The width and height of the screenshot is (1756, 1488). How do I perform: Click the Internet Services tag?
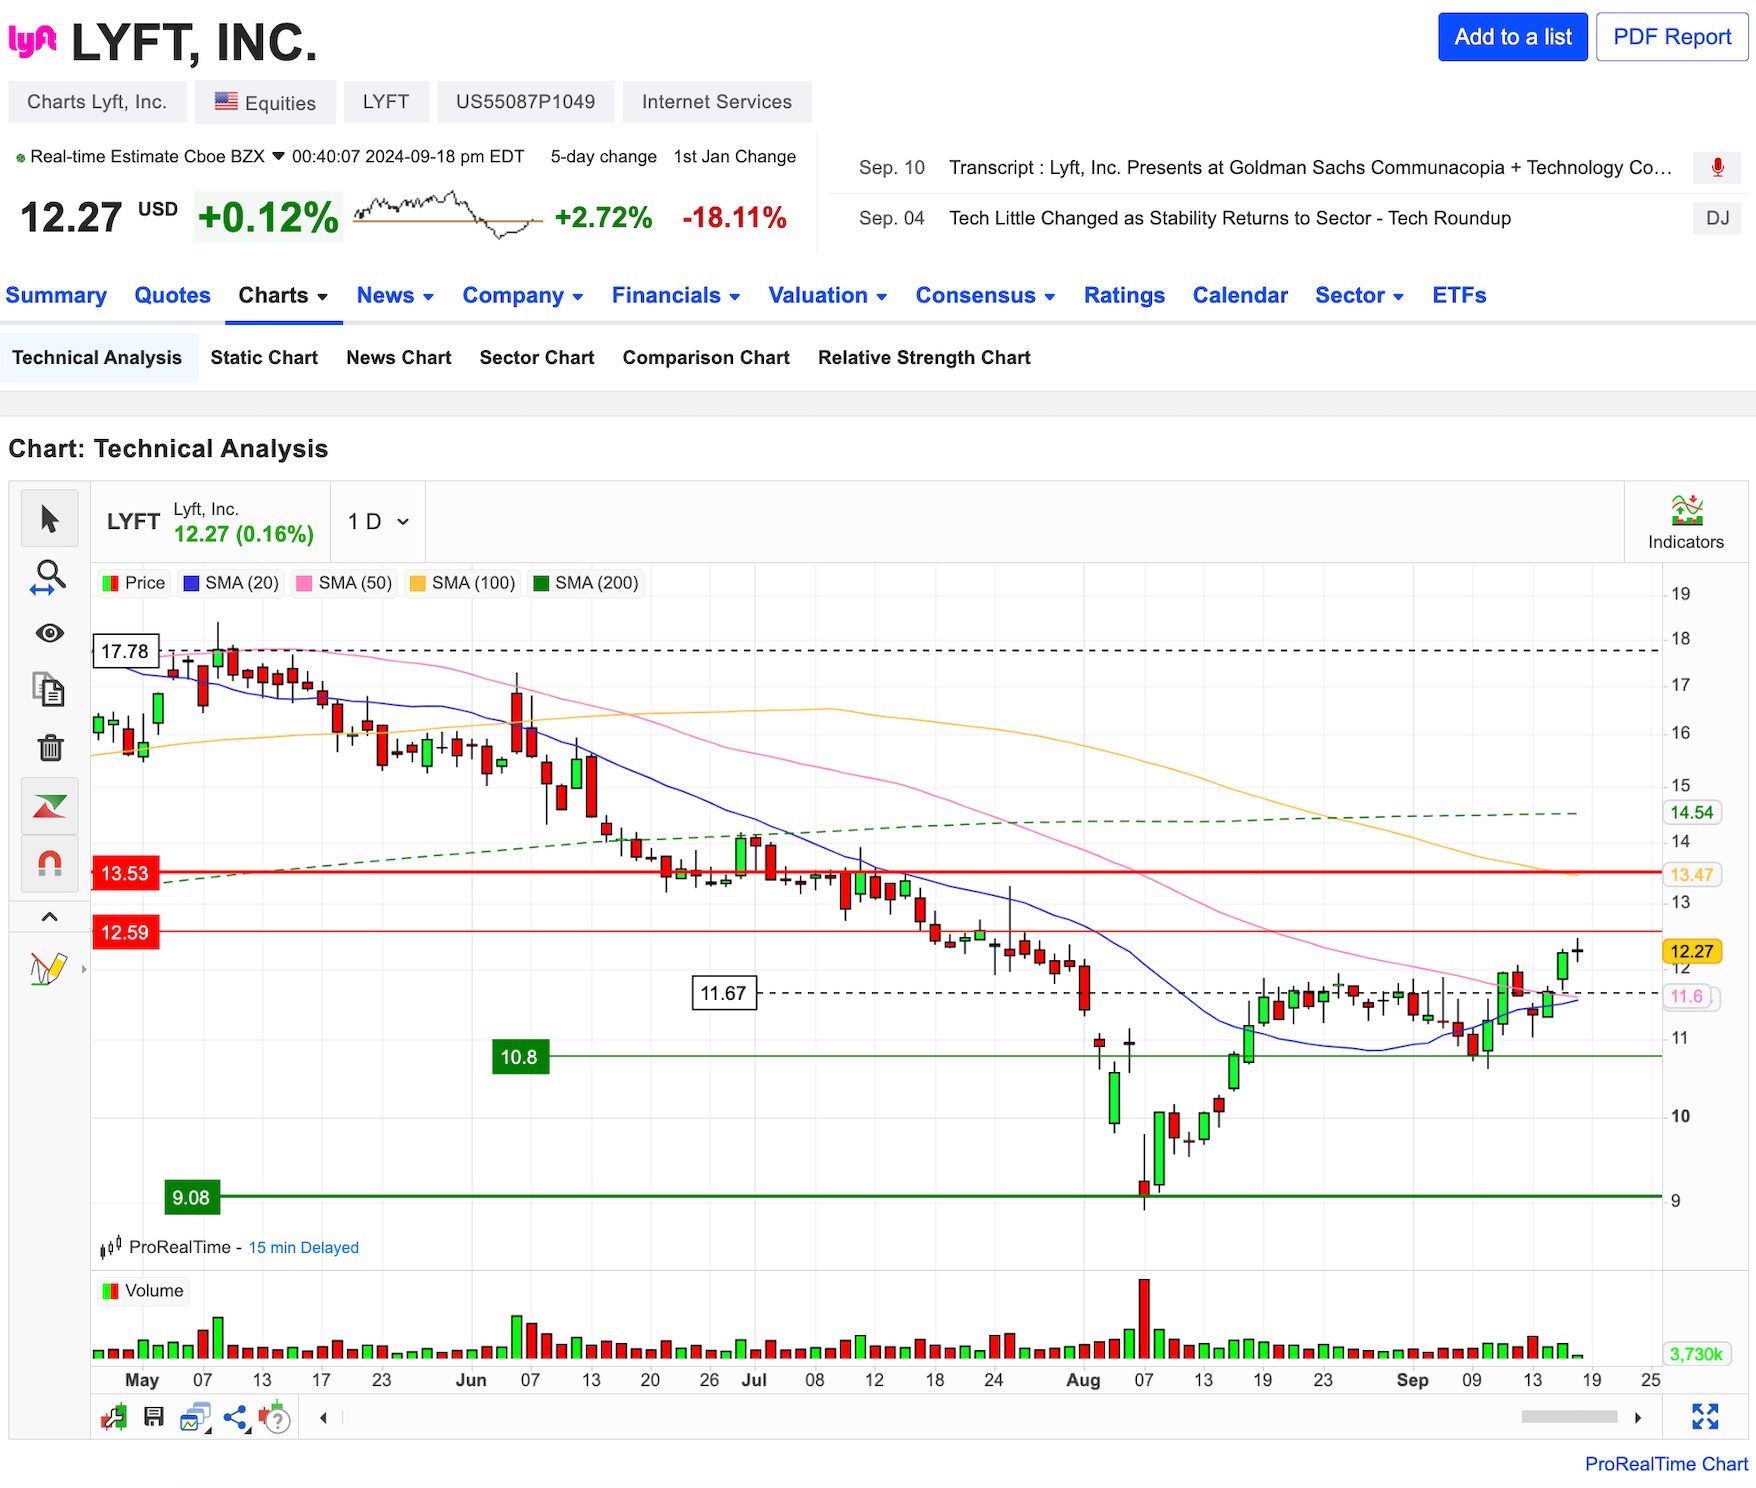click(x=717, y=102)
